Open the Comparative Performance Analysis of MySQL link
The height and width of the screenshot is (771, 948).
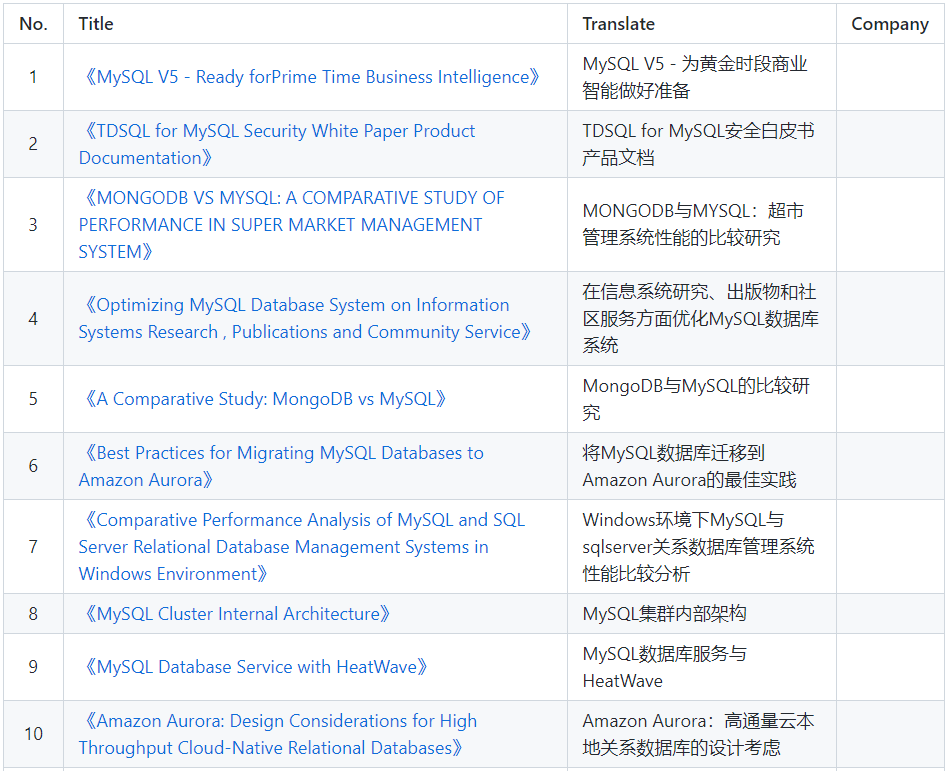(x=302, y=547)
